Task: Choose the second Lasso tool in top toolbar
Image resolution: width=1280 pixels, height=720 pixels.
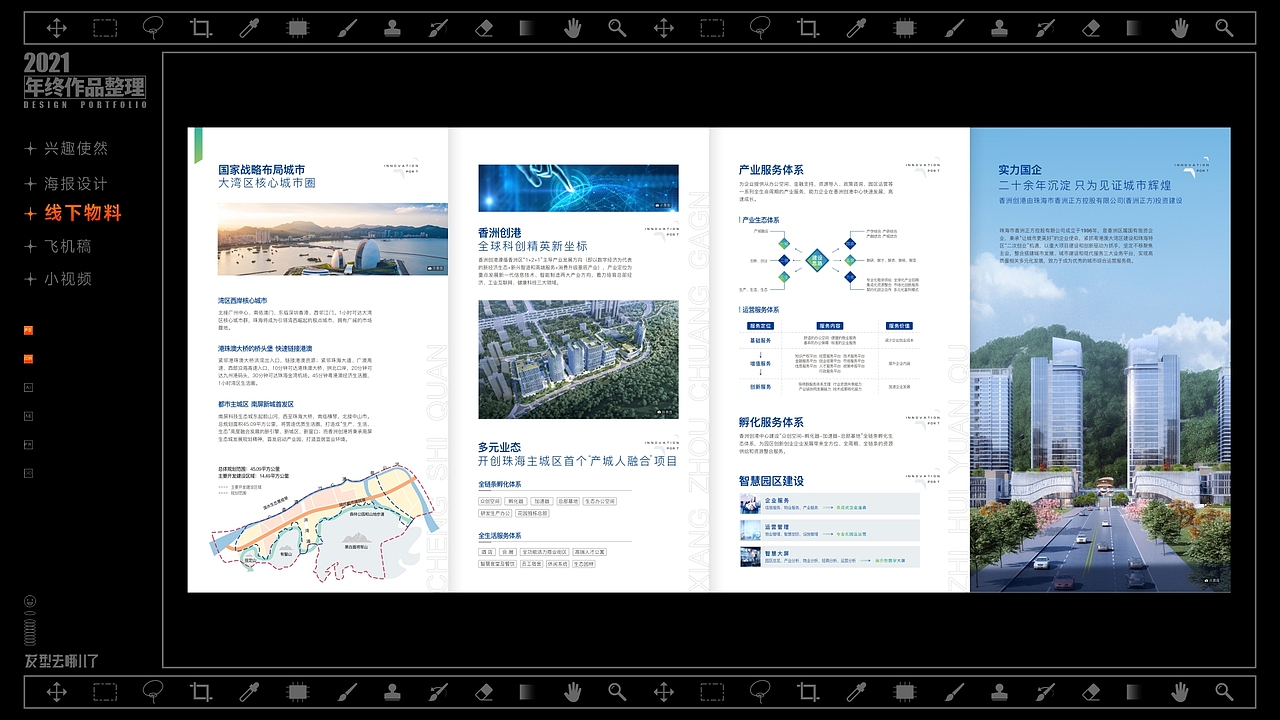Action: [x=759, y=28]
